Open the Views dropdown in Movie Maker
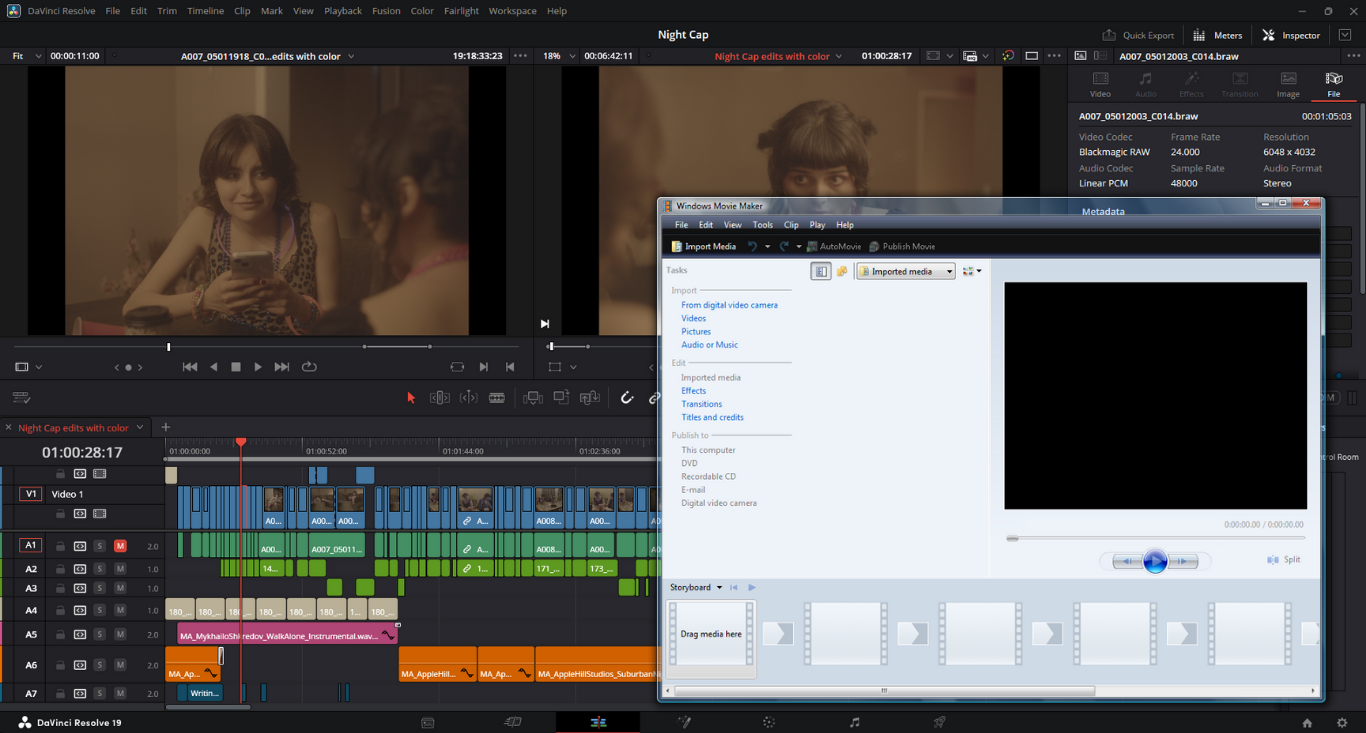The width and height of the screenshot is (1366, 733). [x=971, y=271]
